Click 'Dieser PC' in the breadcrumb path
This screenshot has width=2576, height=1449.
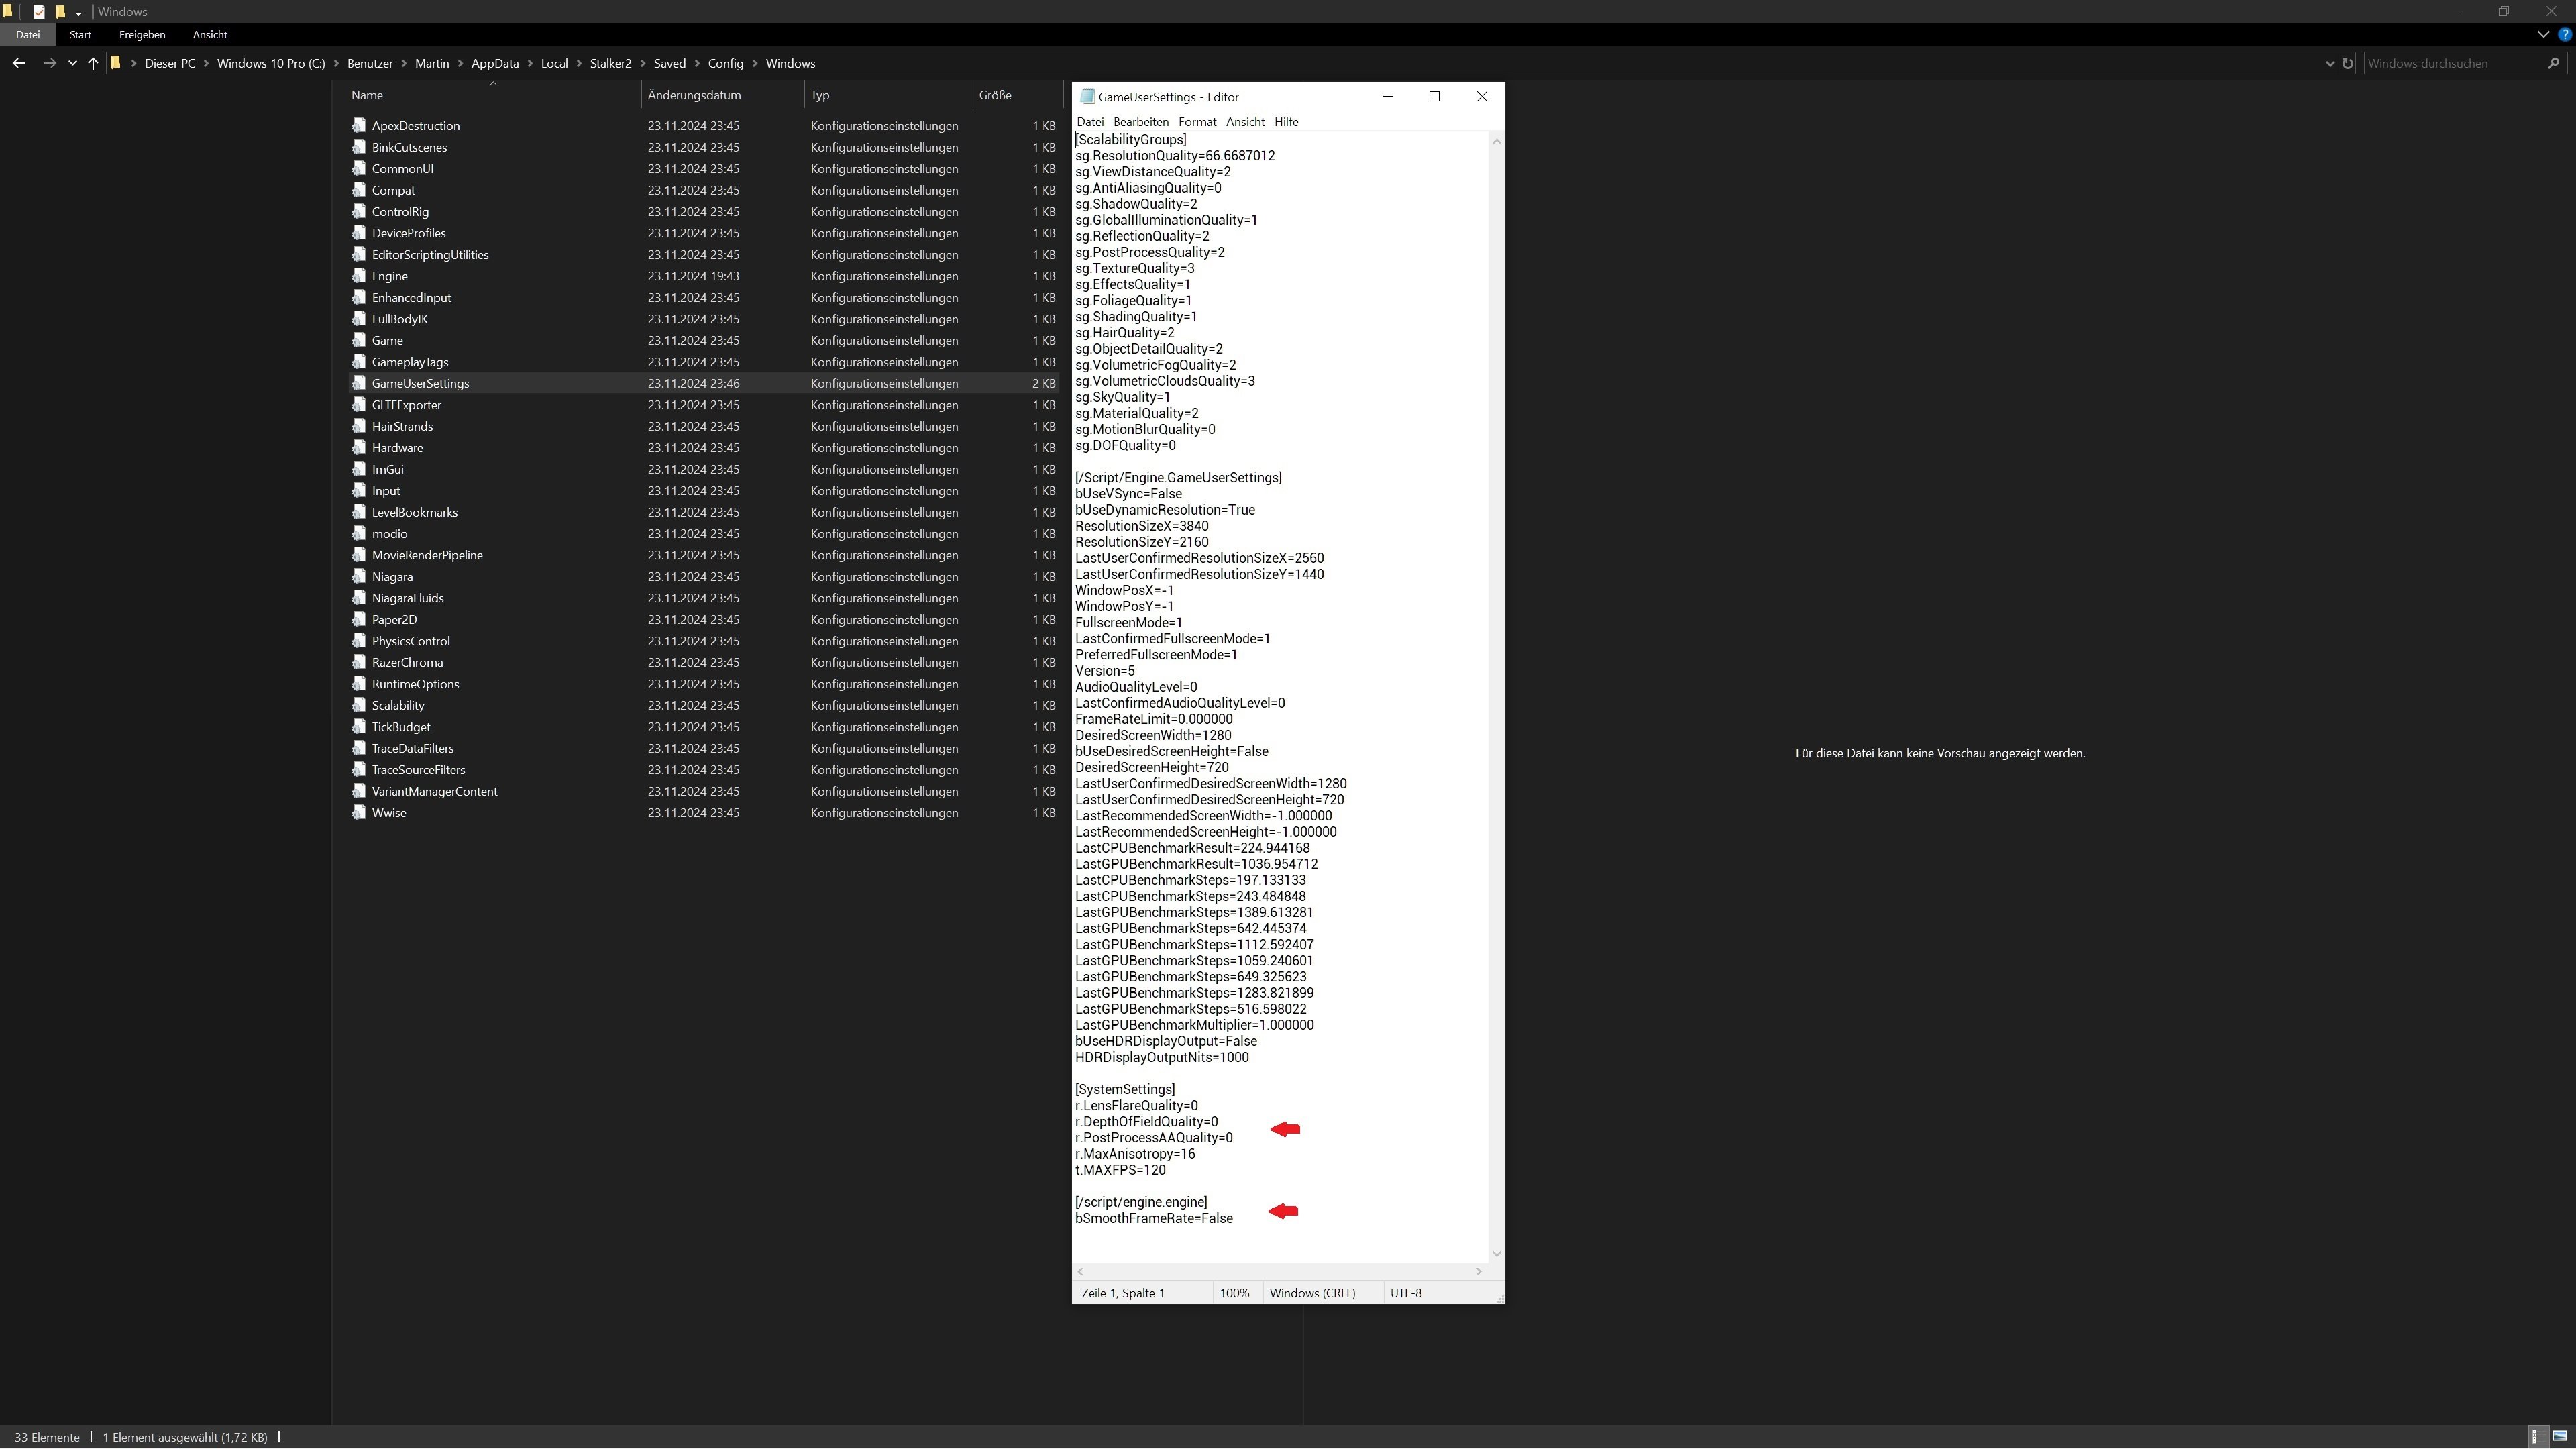[x=170, y=63]
